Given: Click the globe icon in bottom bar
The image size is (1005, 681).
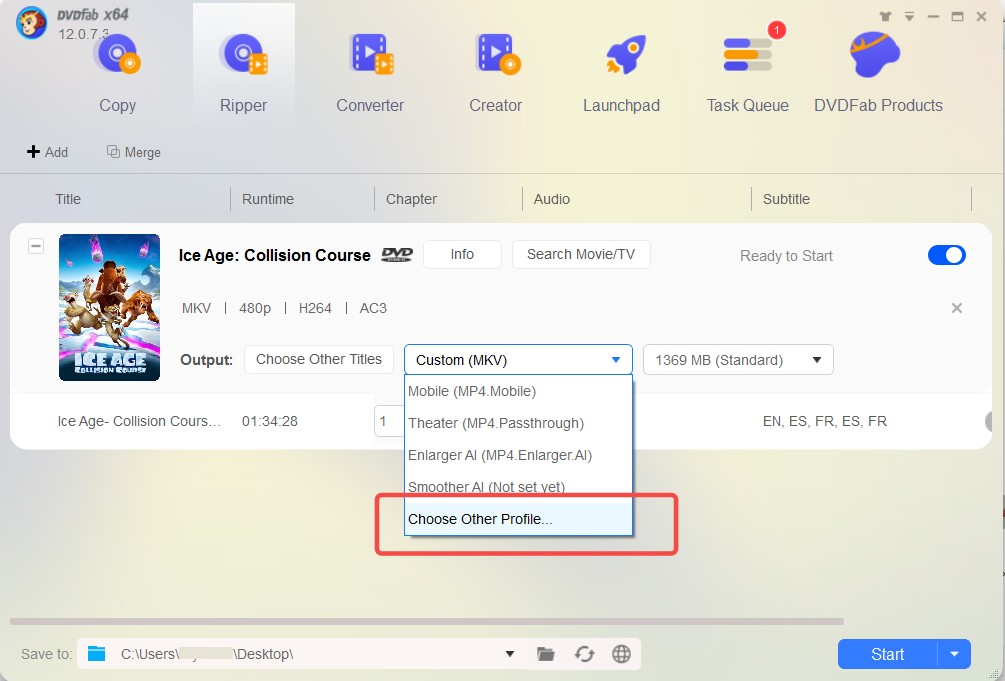Looking at the screenshot, I should pos(621,654).
